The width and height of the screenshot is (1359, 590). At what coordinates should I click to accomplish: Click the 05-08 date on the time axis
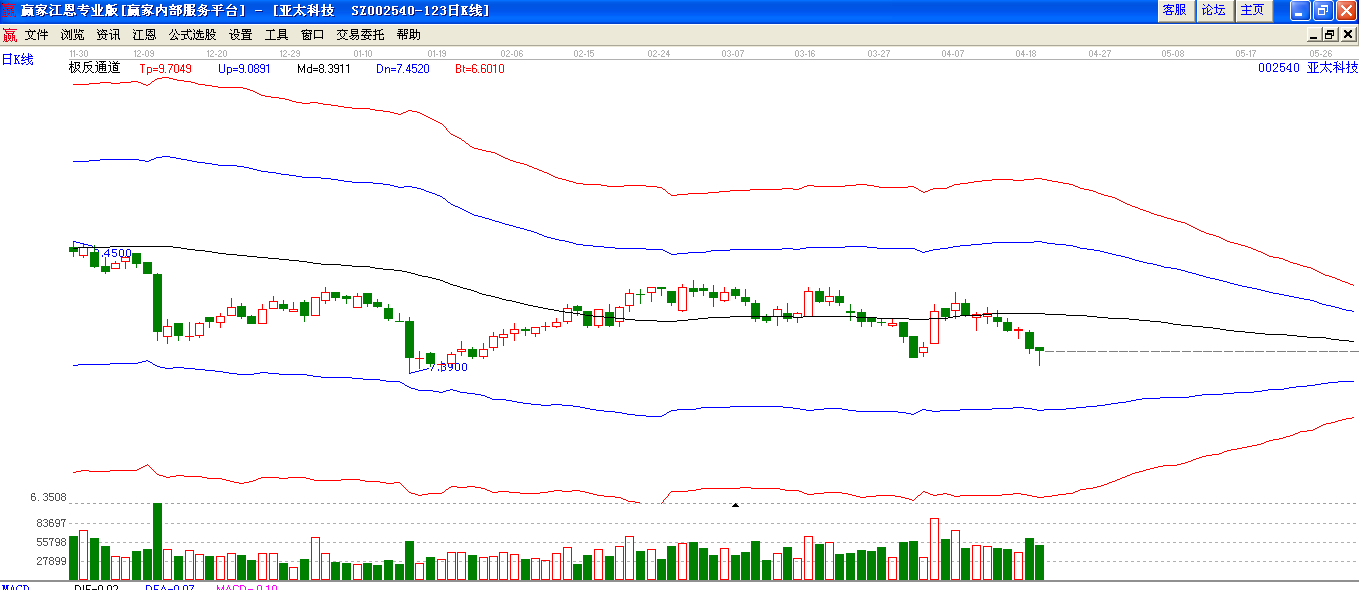[x=1173, y=53]
